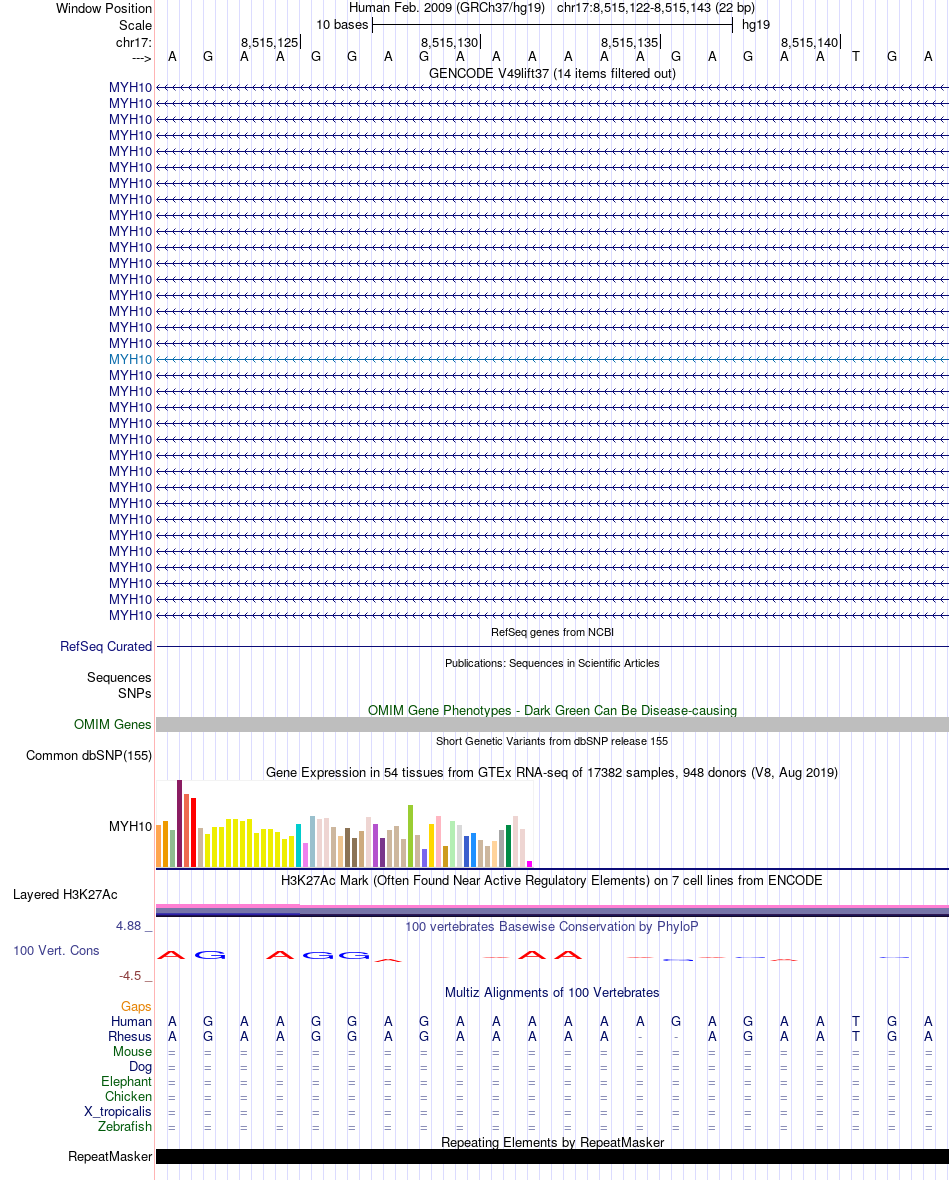
Task: Click the MYH10 label beside the GTEx bar chart
Action: pyautogui.click(x=130, y=826)
